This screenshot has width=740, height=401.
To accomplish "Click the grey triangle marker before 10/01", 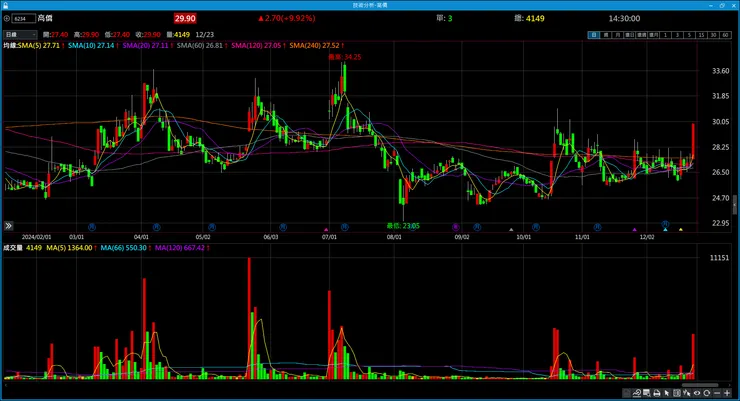I will click(x=511, y=229).
